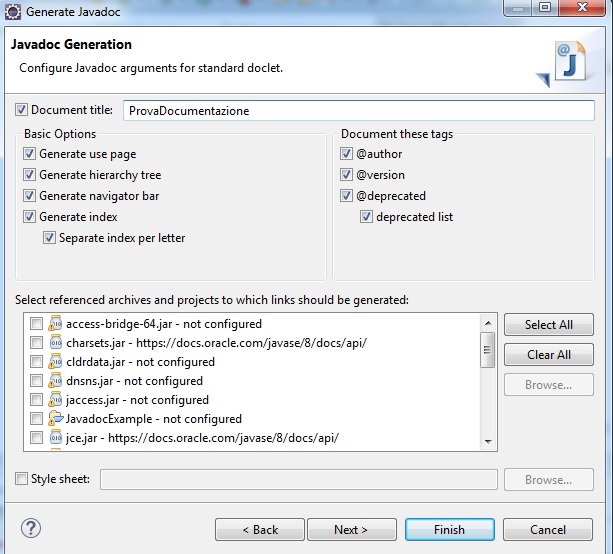The height and width of the screenshot is (554, 613).
Task: Open the help question mark icon
Action: [x=30, y=528]
